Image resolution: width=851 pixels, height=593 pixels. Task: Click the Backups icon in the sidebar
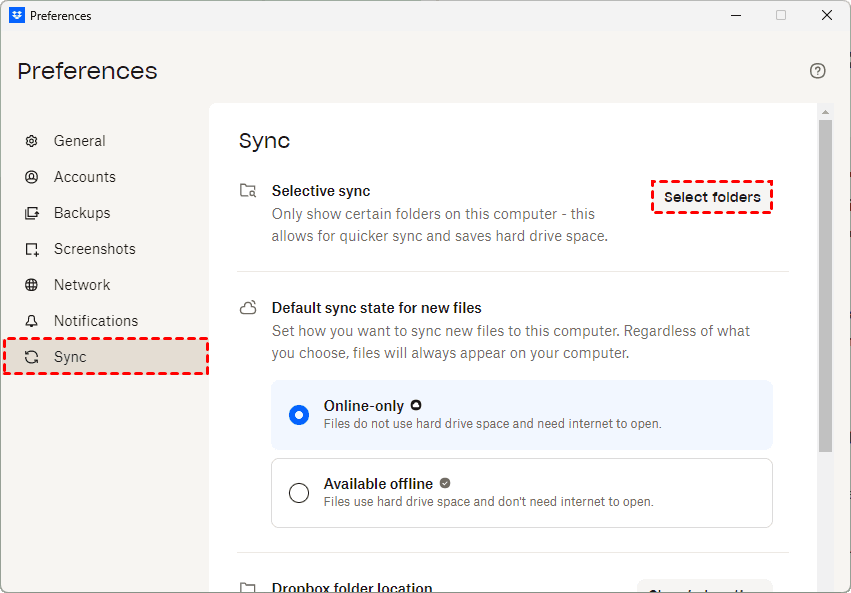pos(32,213)
